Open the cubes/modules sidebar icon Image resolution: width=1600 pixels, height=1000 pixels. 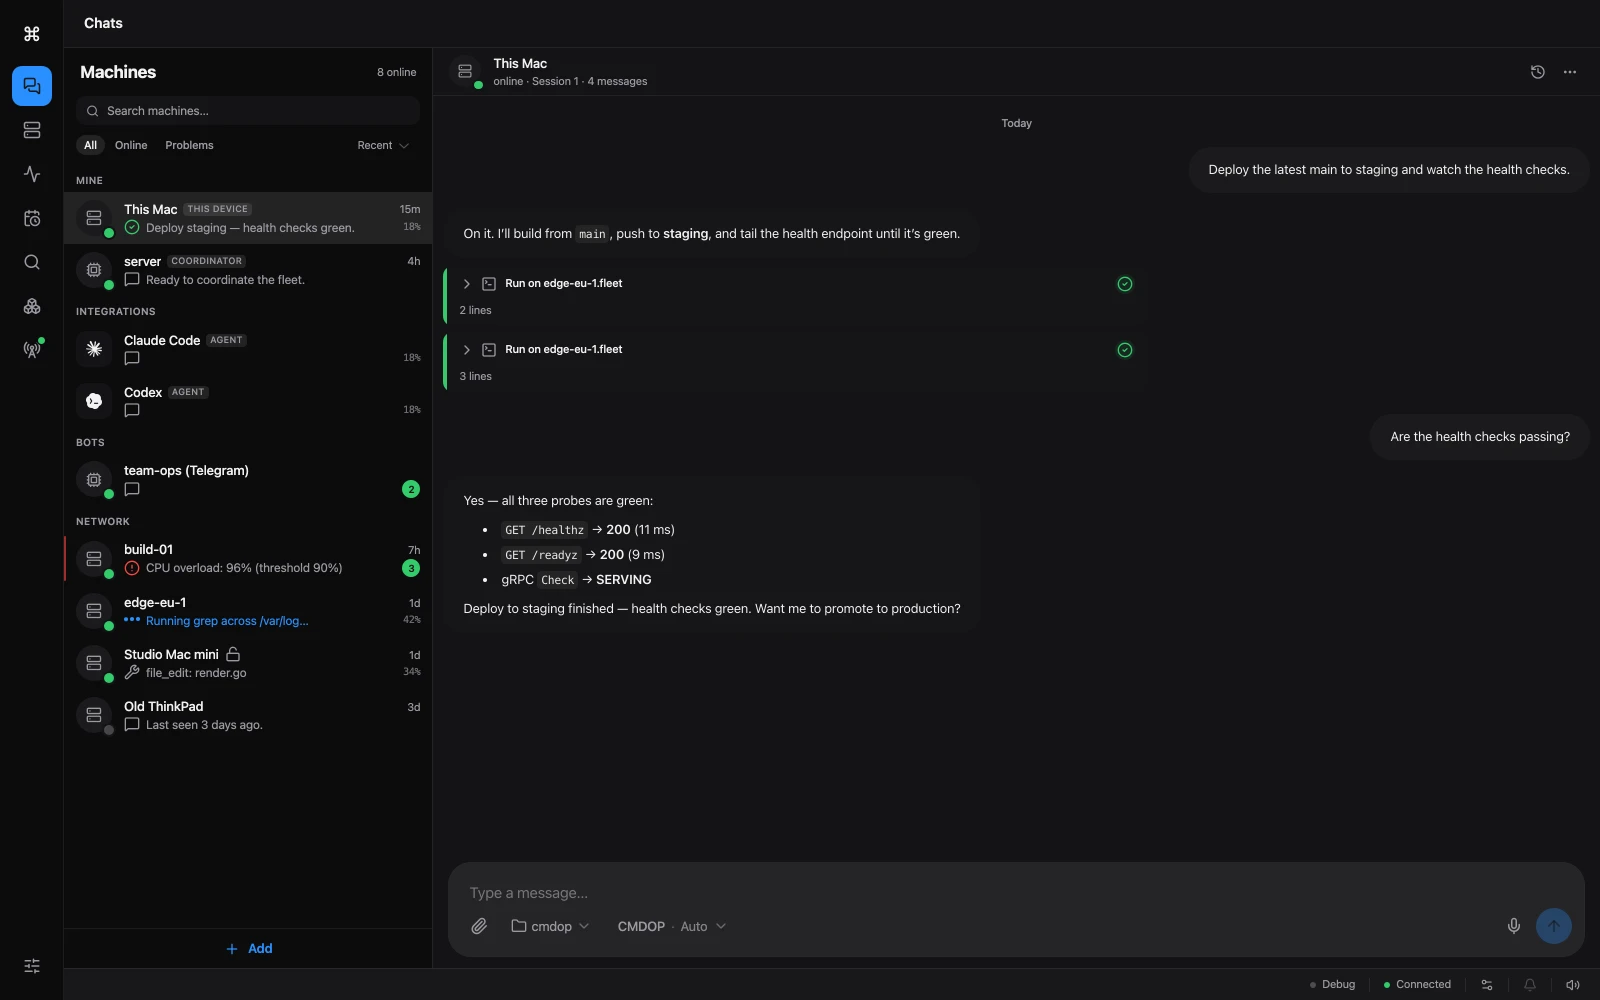32,306
